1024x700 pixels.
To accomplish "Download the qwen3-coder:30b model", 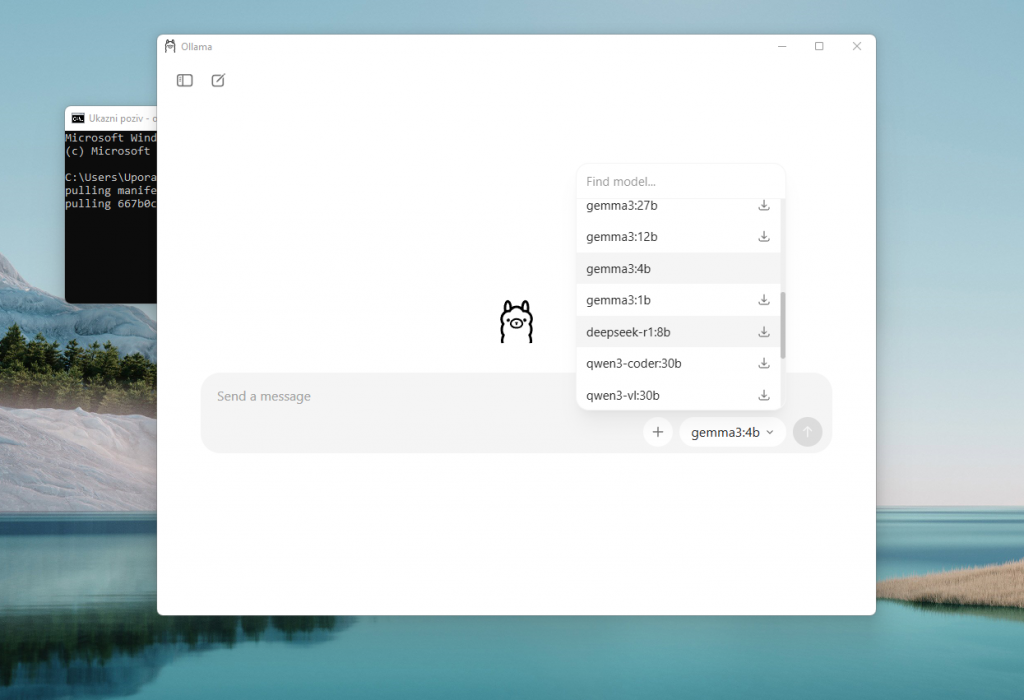I will point(764,363).
